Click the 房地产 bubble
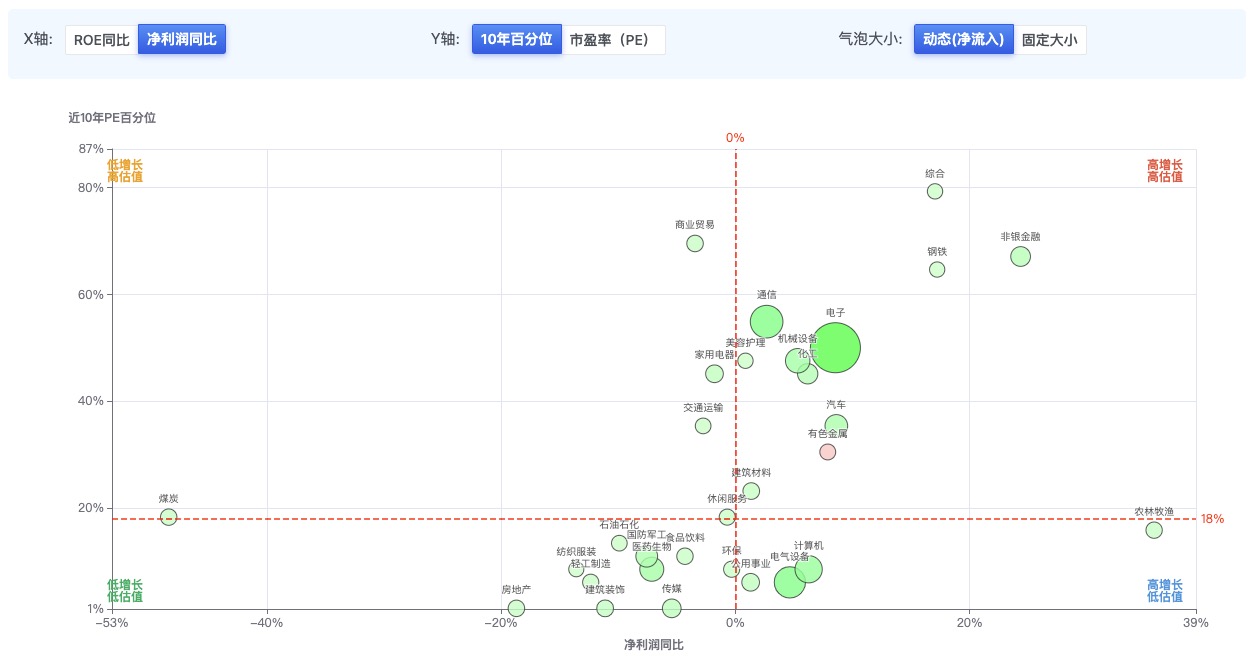Screen dimensions: 1253x667 click(516, 608)
